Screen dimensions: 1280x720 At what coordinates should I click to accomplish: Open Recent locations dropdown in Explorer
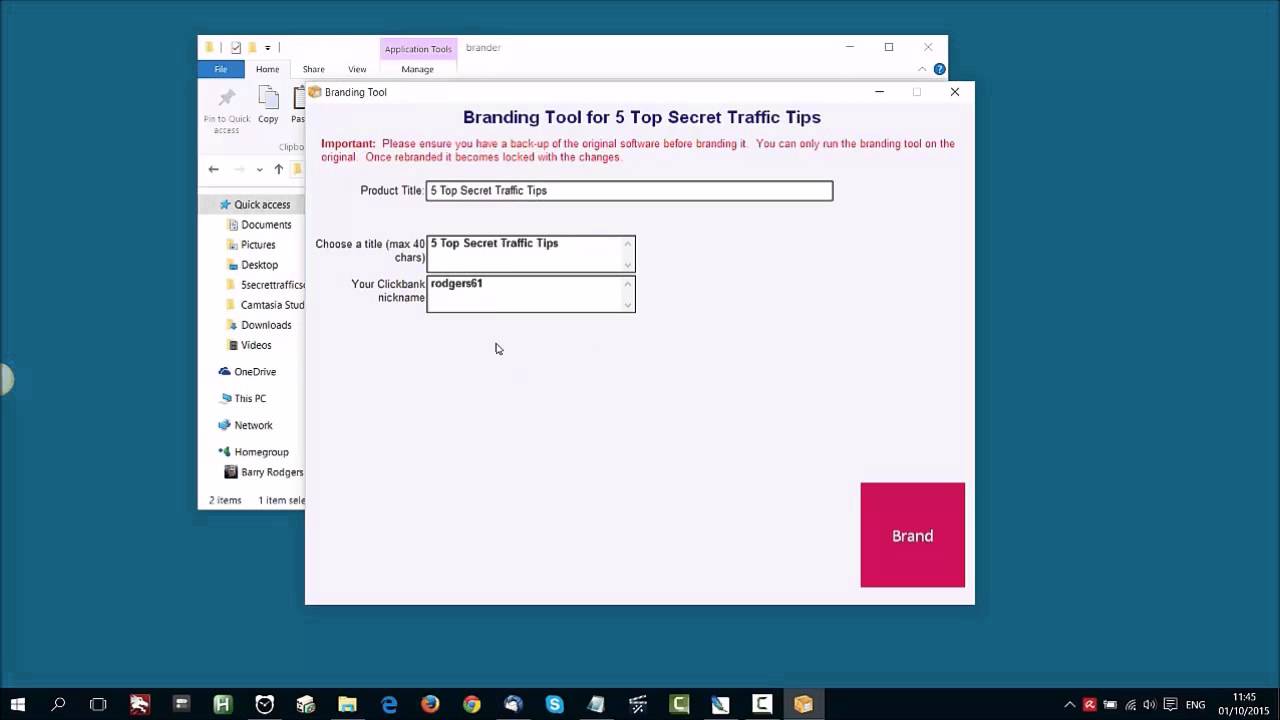point(259,170)
